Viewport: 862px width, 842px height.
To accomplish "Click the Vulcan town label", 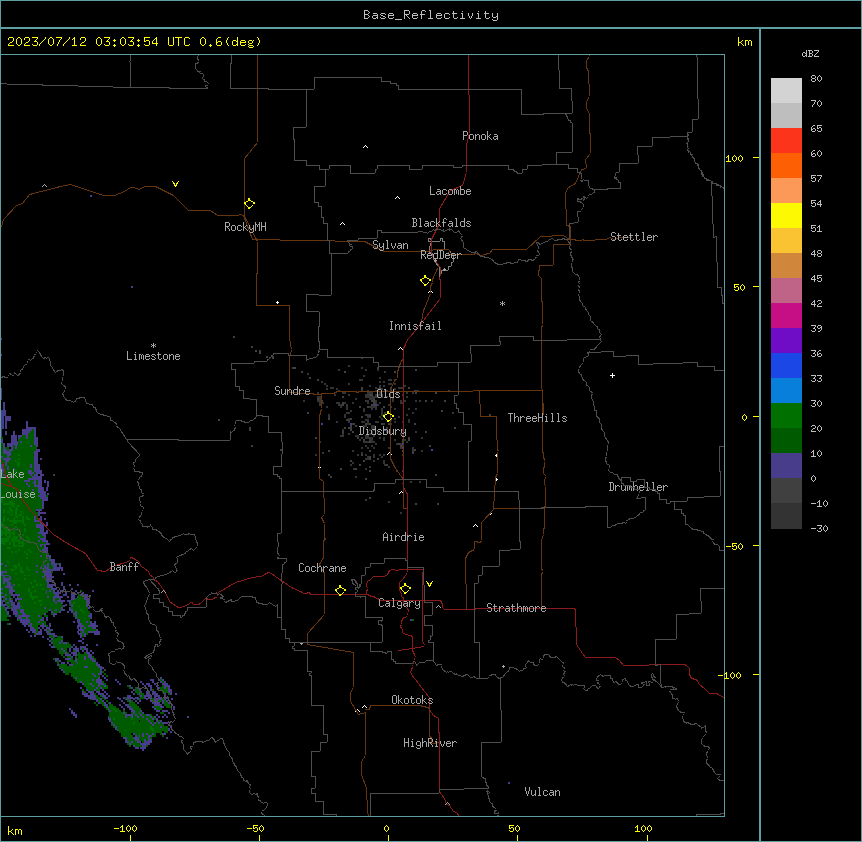I will (x=542, y=792).
